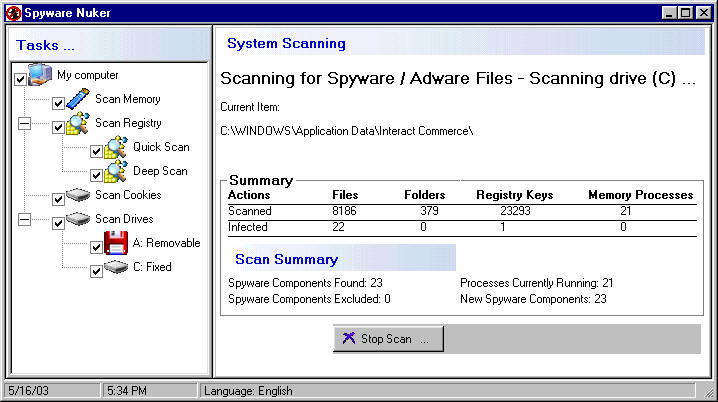Click the Scan Memory RAM stick icon
The image size is (718, 402).
tap(78, 98)
